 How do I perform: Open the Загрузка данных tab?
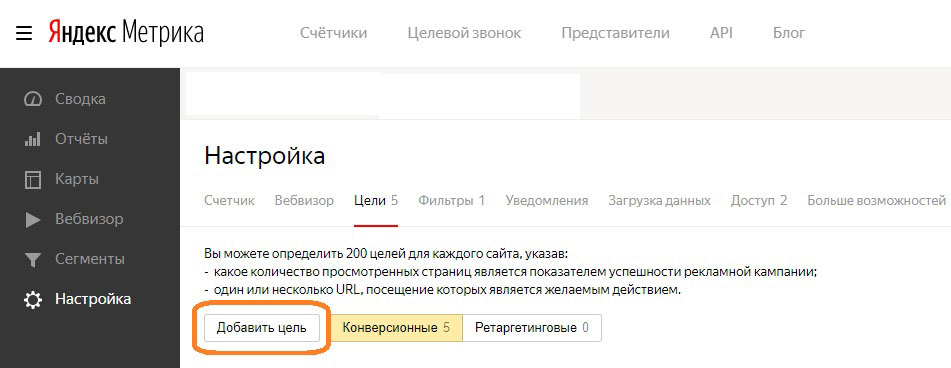[x=659, y=201]
